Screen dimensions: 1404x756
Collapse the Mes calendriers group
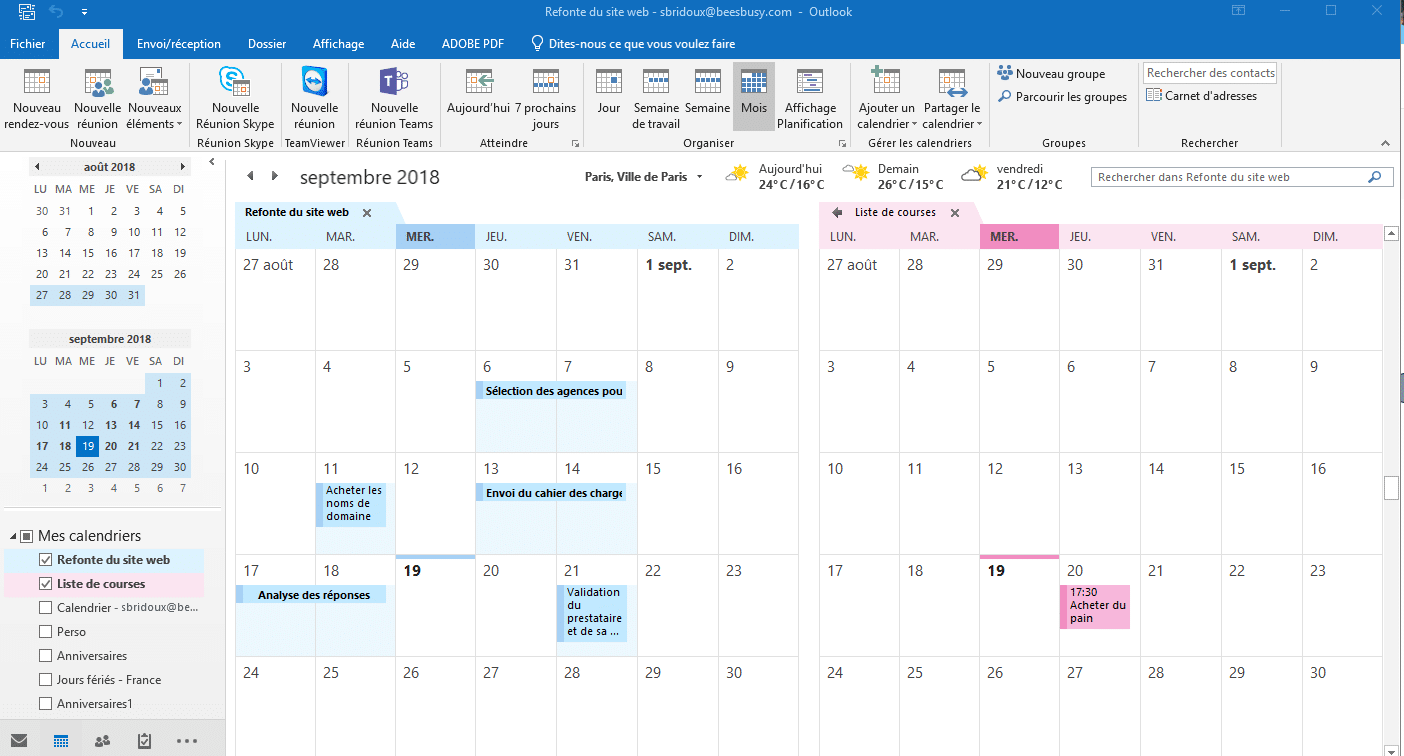tap(12, 537)
